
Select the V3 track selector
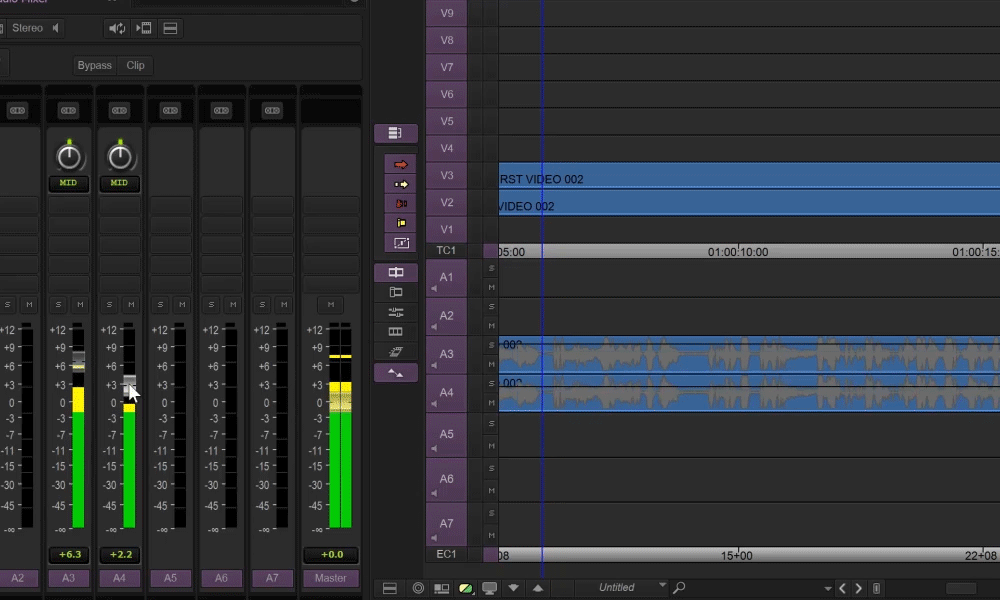tap(446, 175)
